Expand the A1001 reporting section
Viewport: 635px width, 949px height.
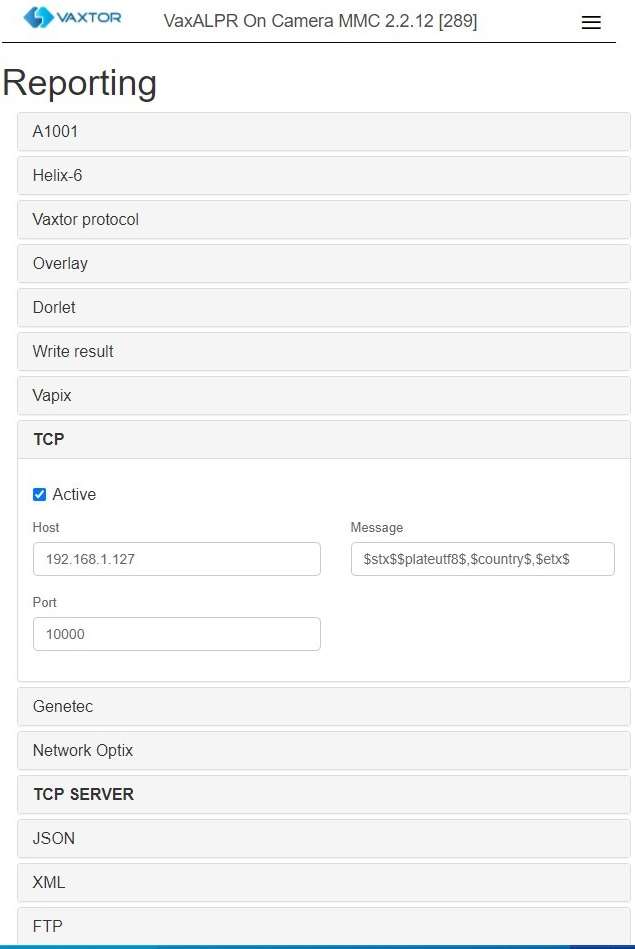[x=317, y=131]
